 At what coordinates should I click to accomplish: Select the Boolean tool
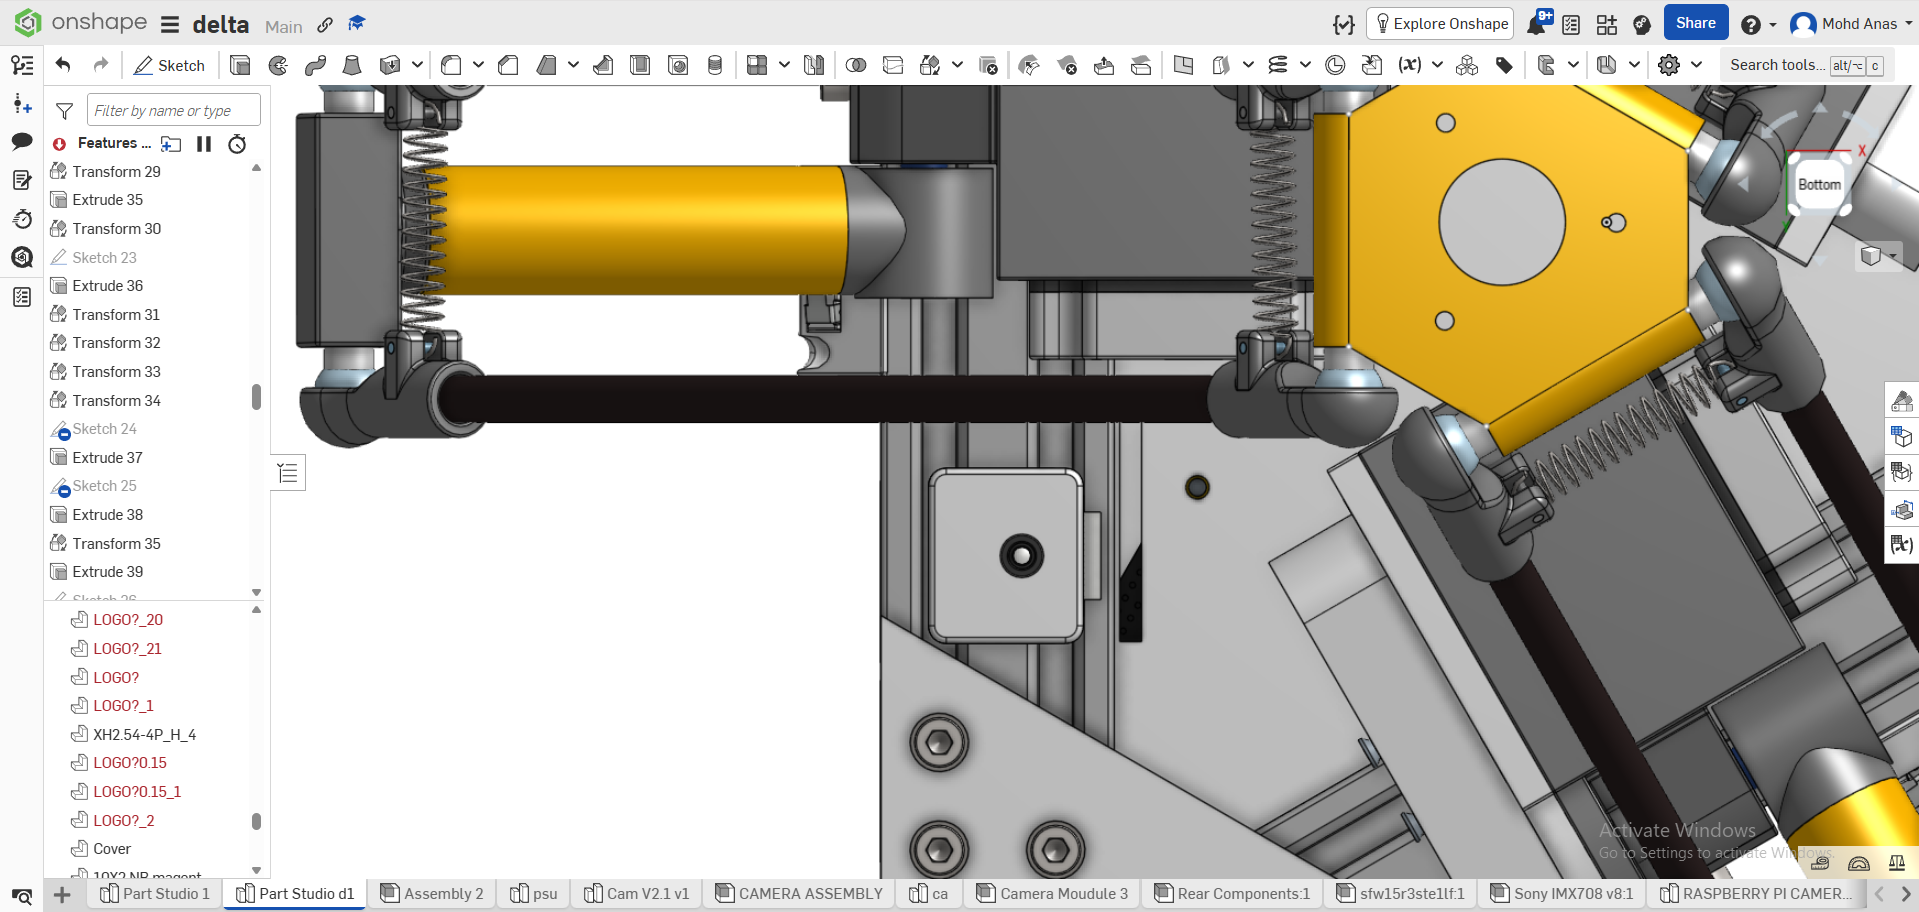[x=856, y=65]
